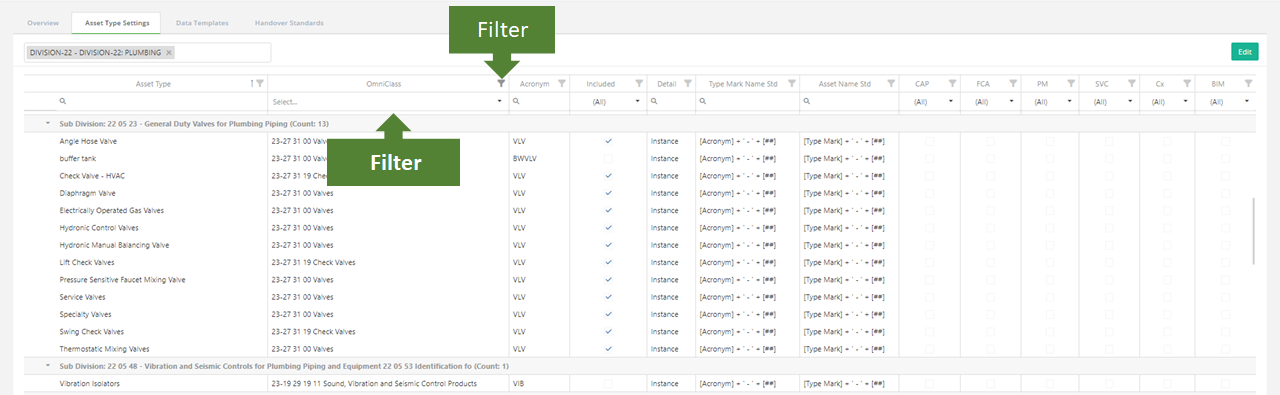Click the Vibration Isolators asset type
The image size is (1280, 395).
tap(90, 384)
